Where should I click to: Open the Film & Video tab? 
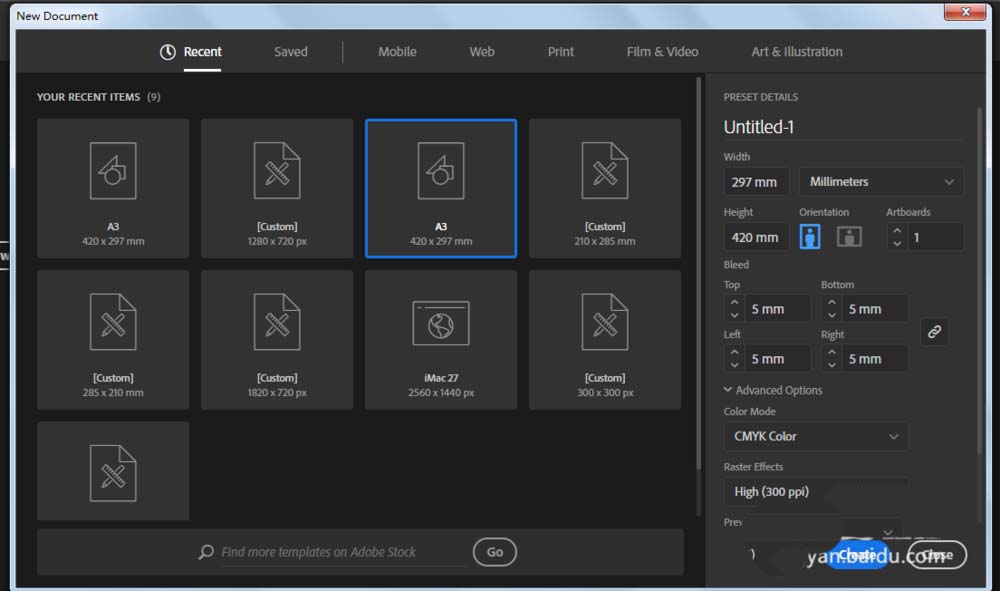pos(662,52)
